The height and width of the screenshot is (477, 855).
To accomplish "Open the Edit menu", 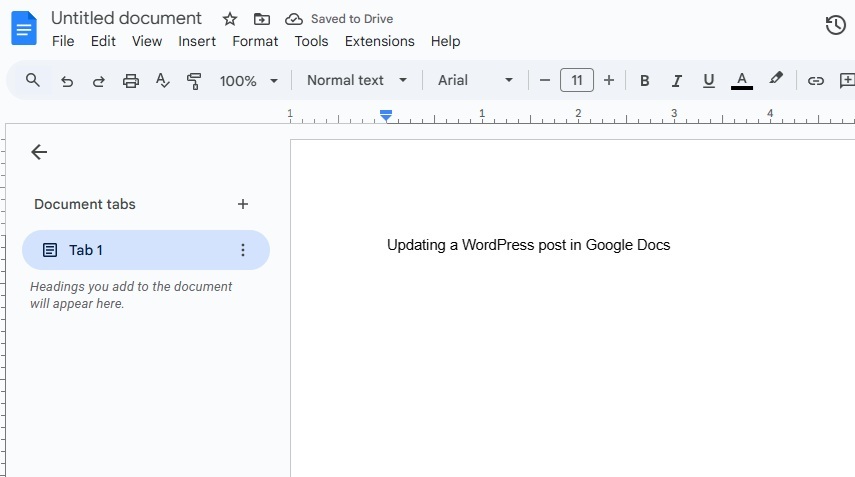I will 103,41.
